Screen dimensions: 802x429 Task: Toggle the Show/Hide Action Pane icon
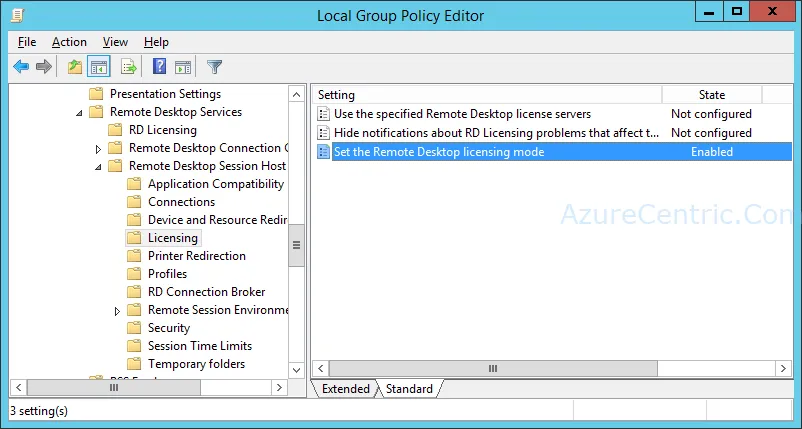point(183,66)
